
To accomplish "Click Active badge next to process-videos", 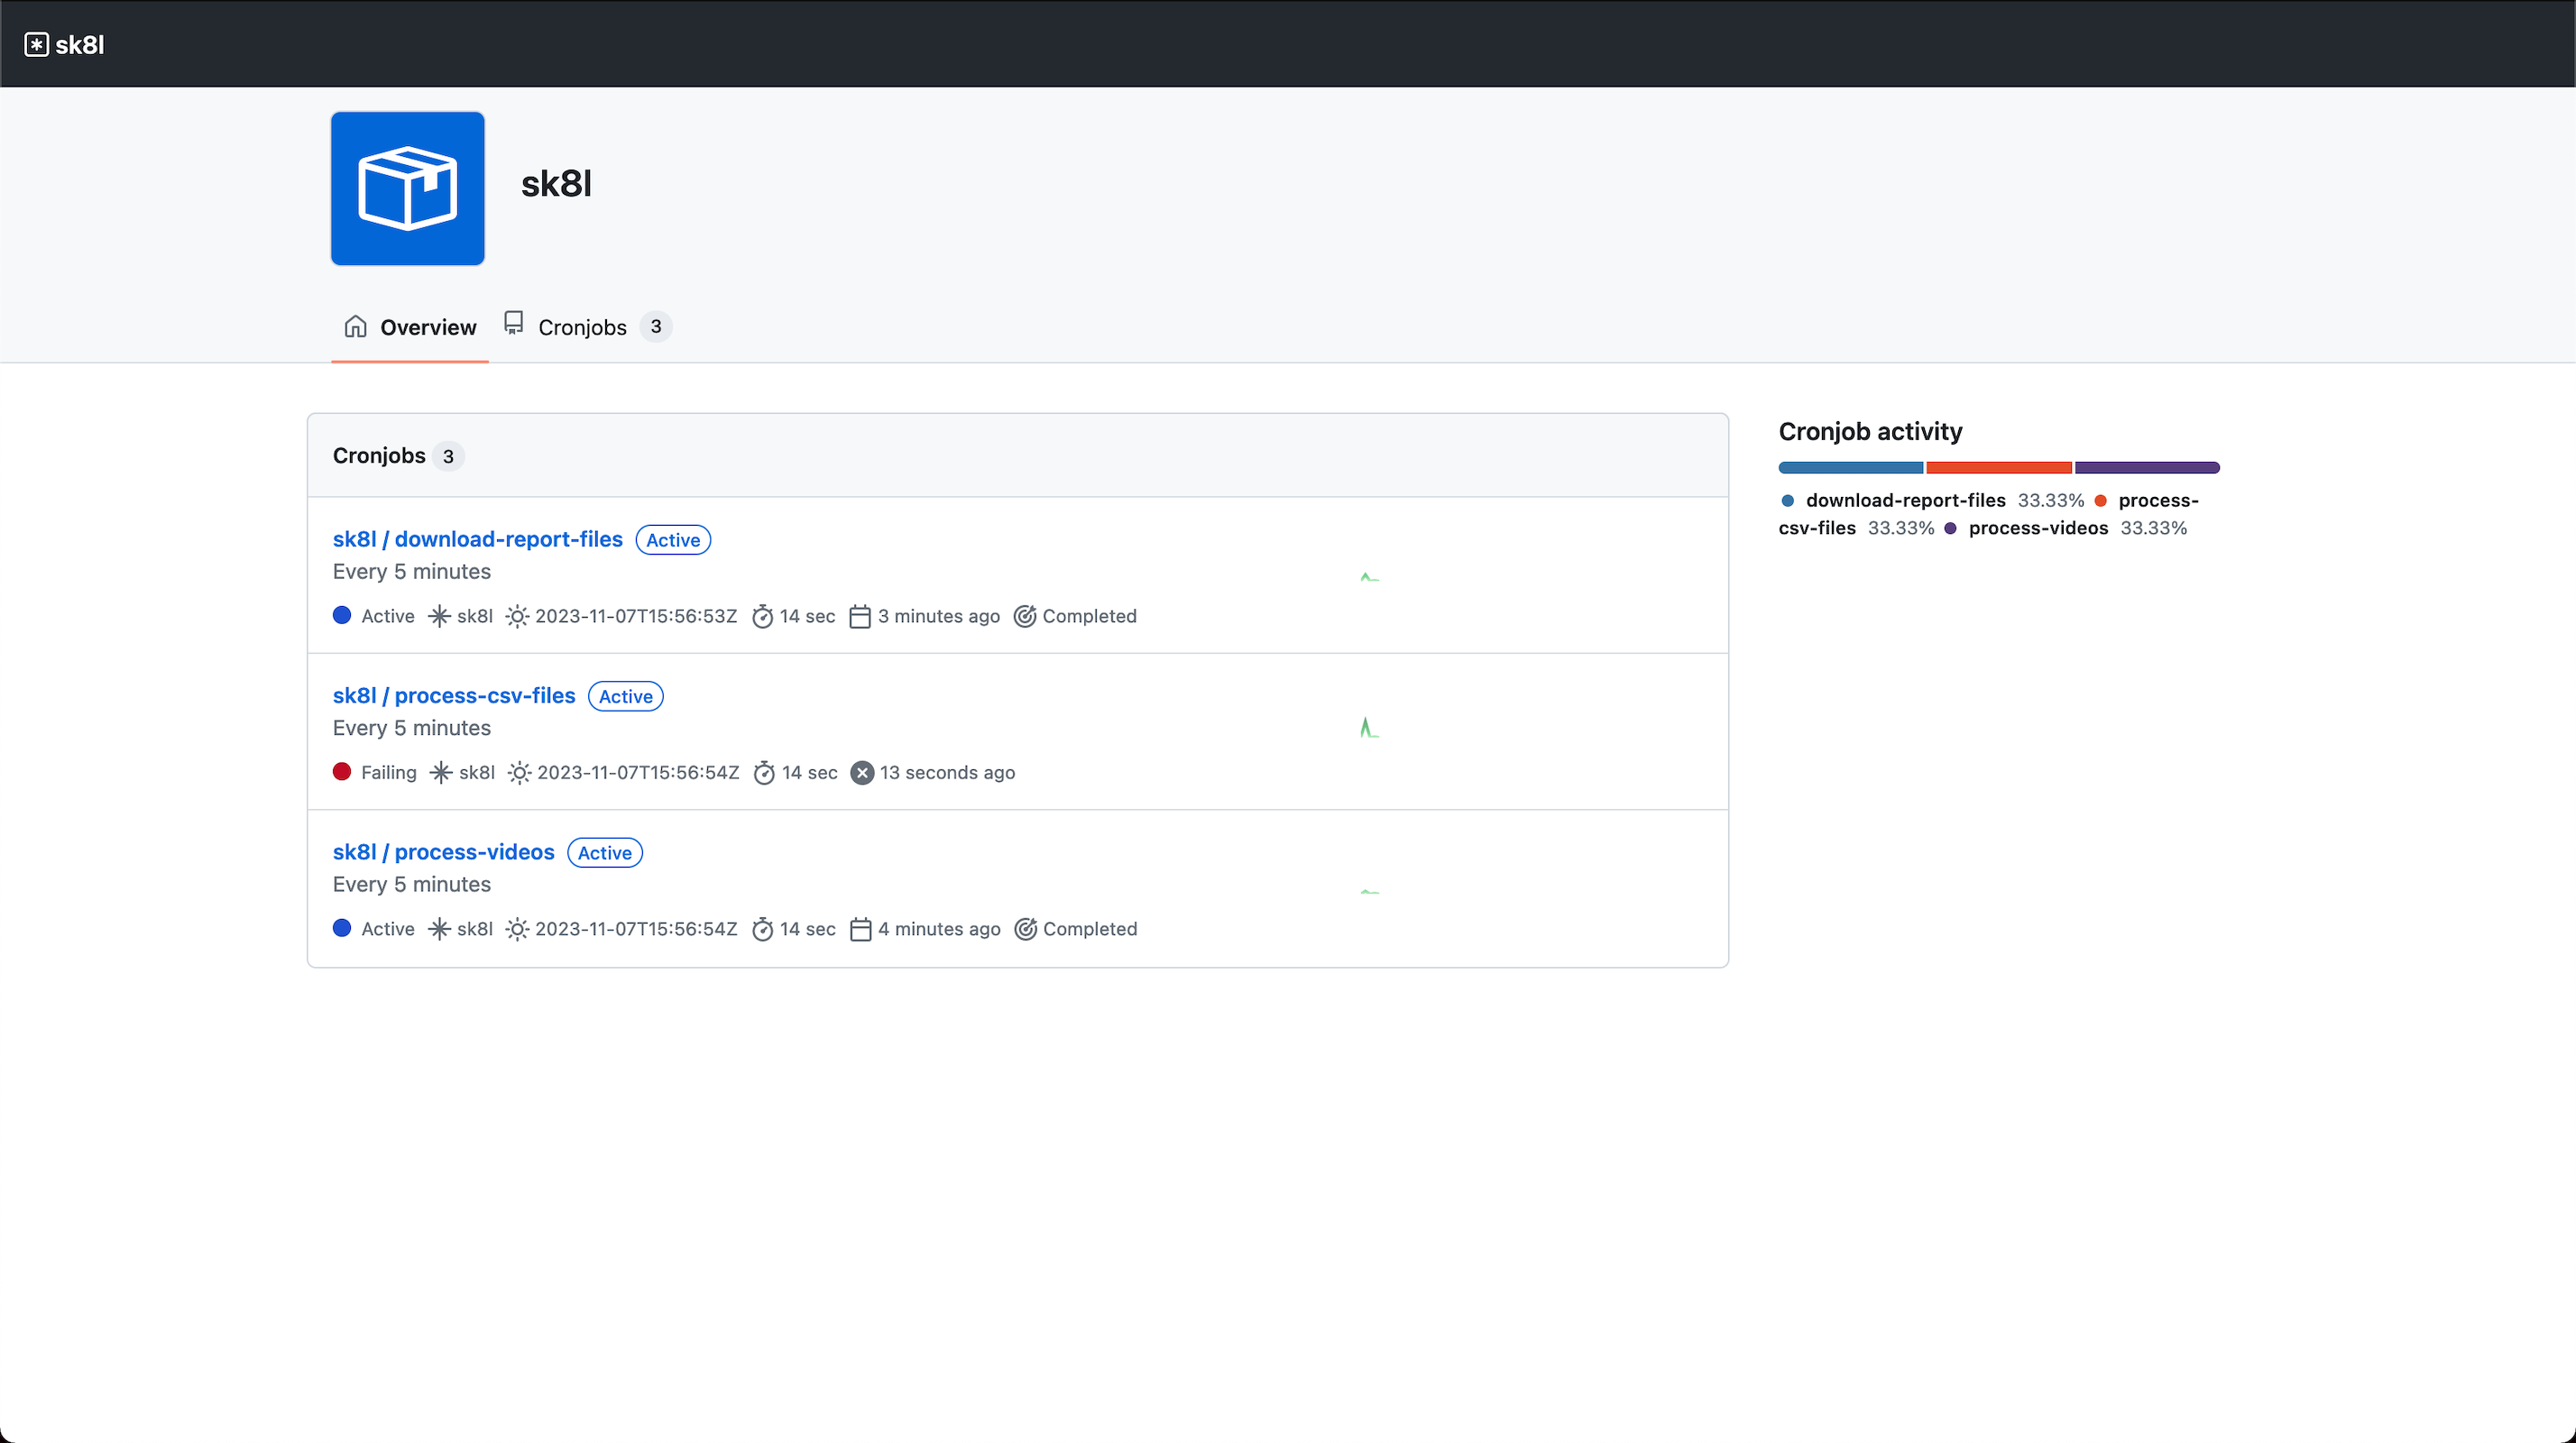I will pyautogui.click(x=604, y=853).
